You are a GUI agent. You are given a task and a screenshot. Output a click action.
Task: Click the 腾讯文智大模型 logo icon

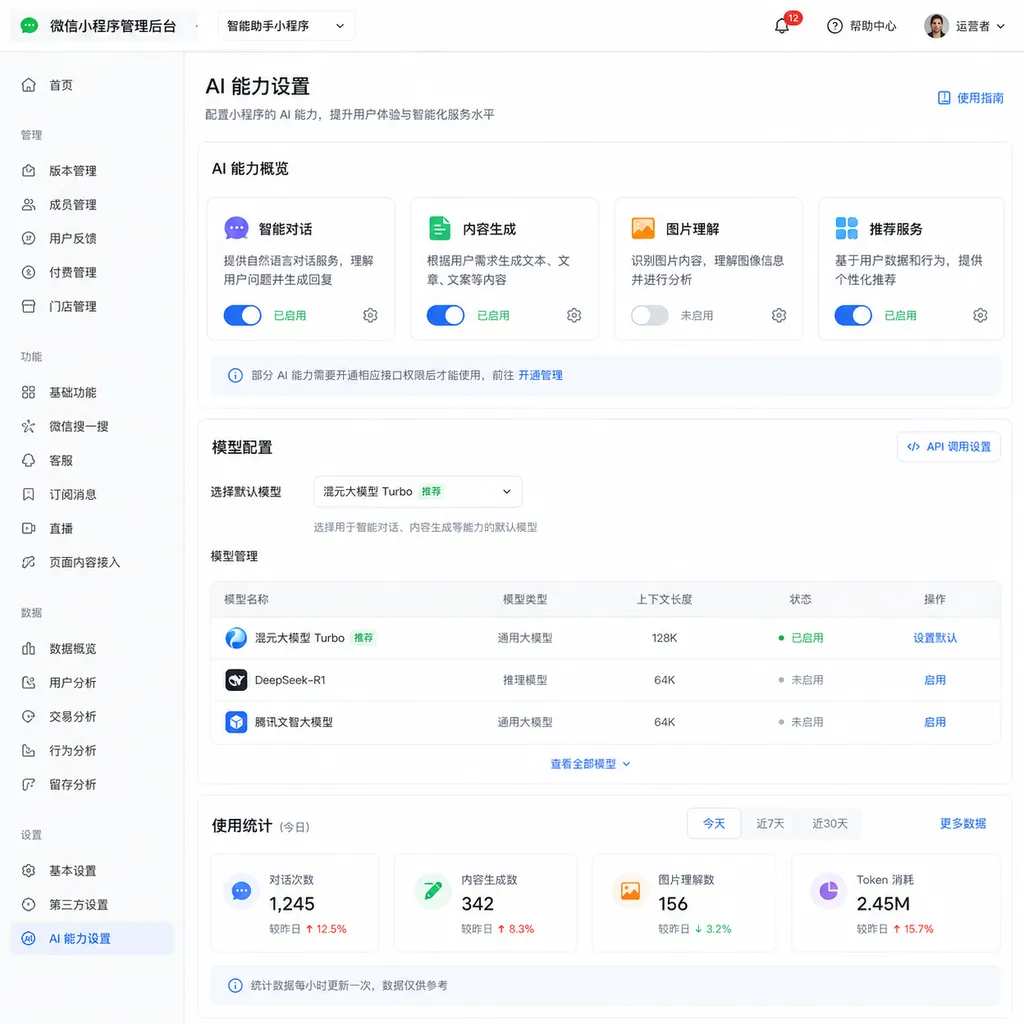(236, 722)
